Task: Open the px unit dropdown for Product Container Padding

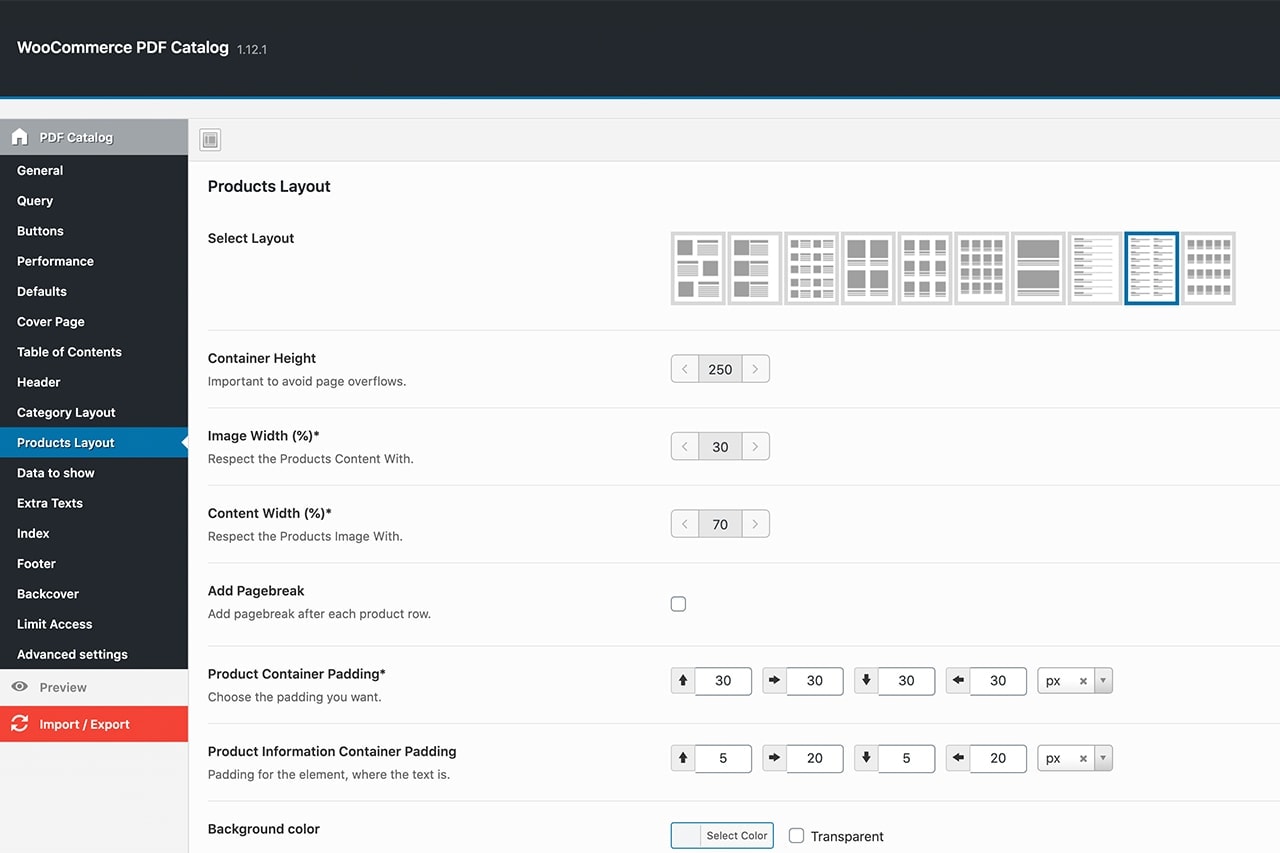Action: [x=1102, y=680]
